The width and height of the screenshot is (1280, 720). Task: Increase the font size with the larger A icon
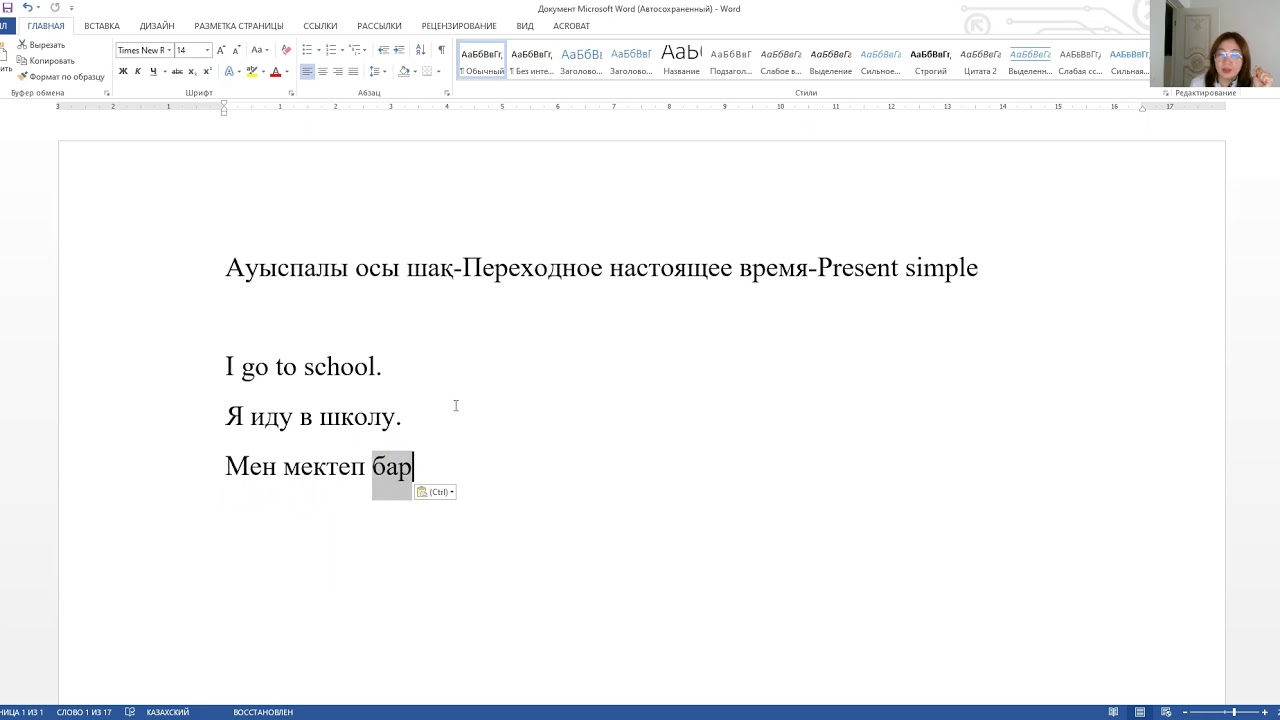pos(221,50)
